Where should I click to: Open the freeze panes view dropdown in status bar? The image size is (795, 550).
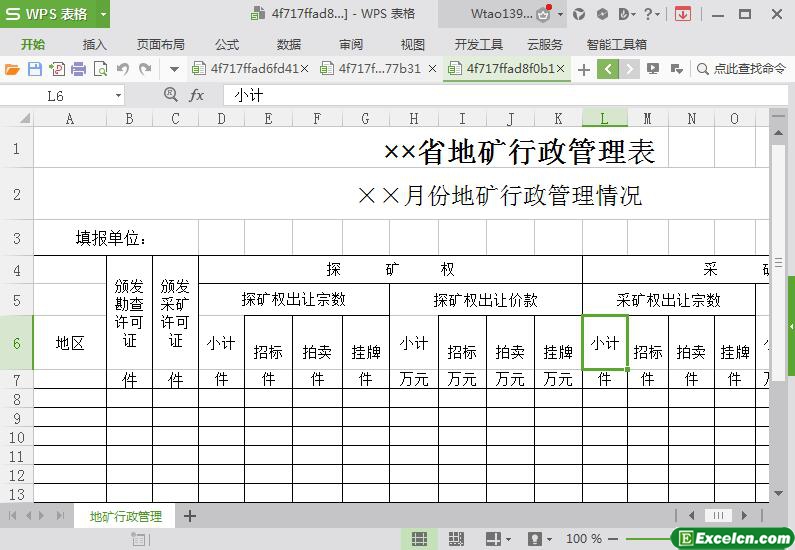[498, 539]
